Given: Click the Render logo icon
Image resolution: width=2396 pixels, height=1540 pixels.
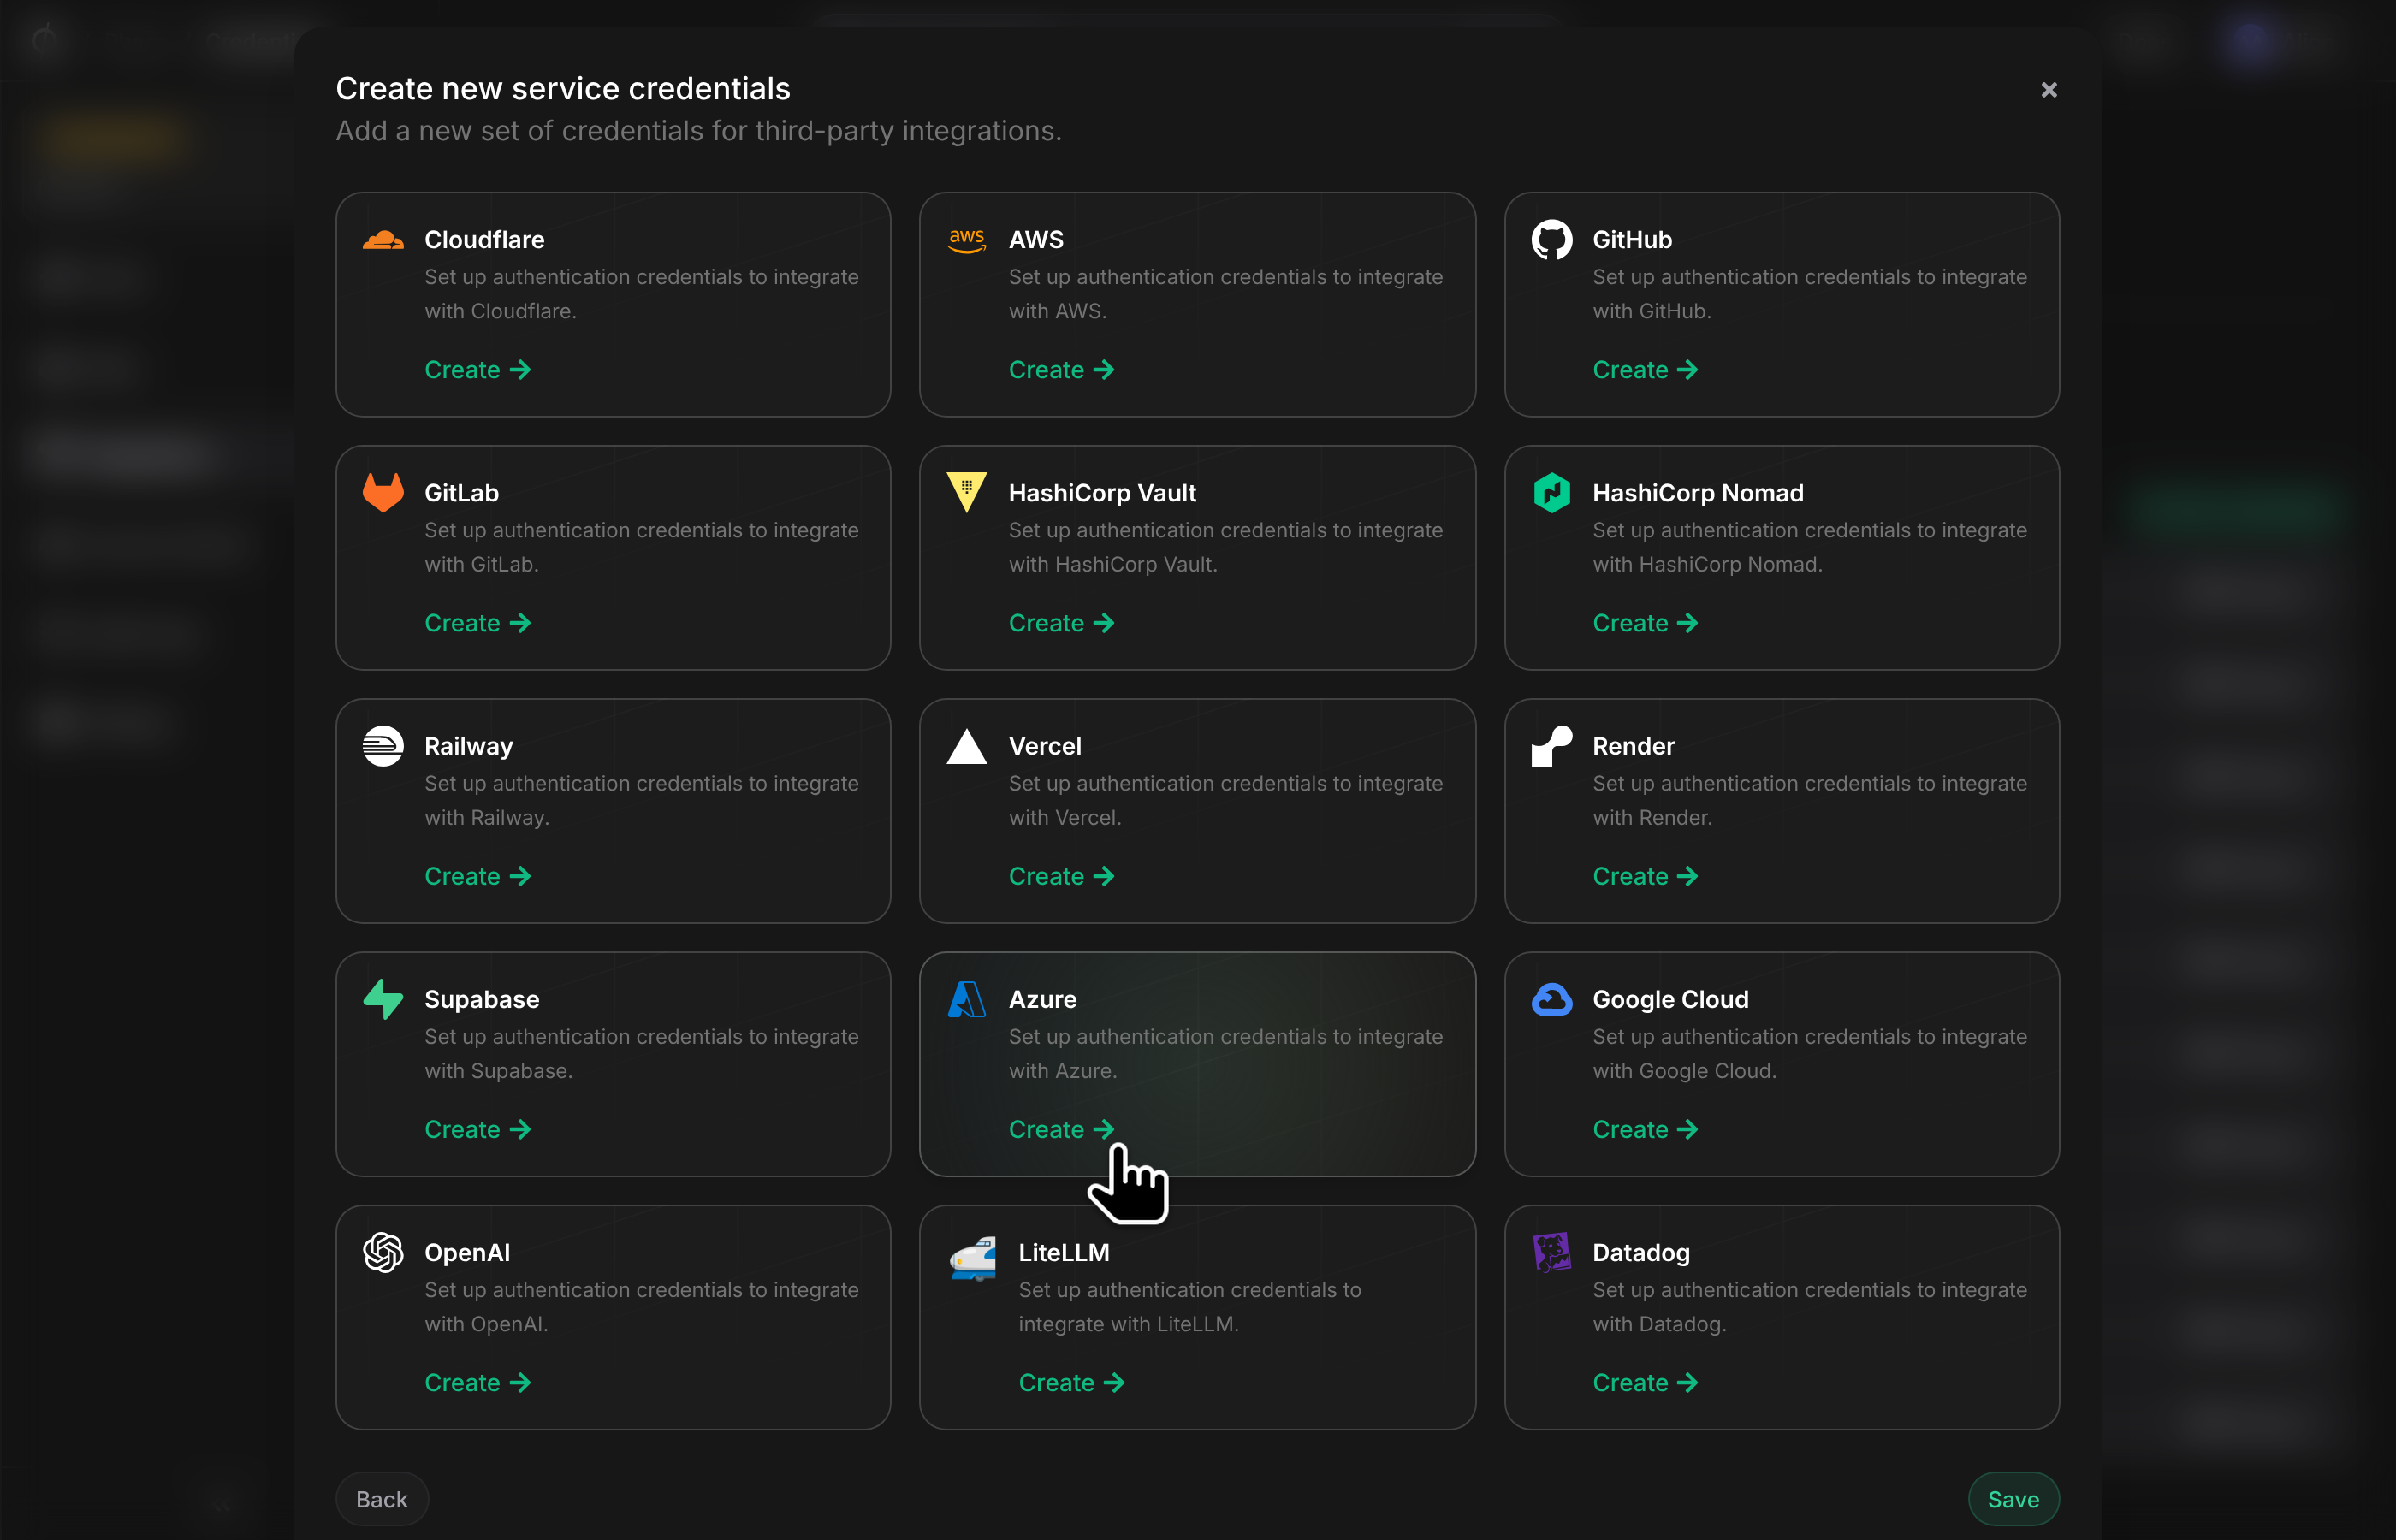Looking at the screenshot, I should (1551, 746).
